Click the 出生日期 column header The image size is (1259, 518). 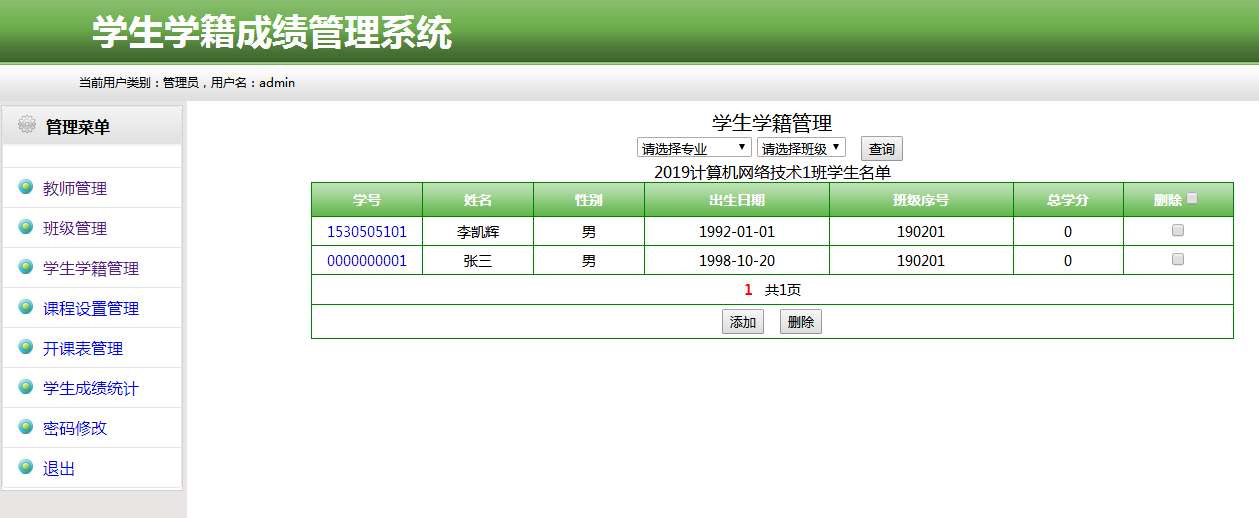(x=737, y=200)
